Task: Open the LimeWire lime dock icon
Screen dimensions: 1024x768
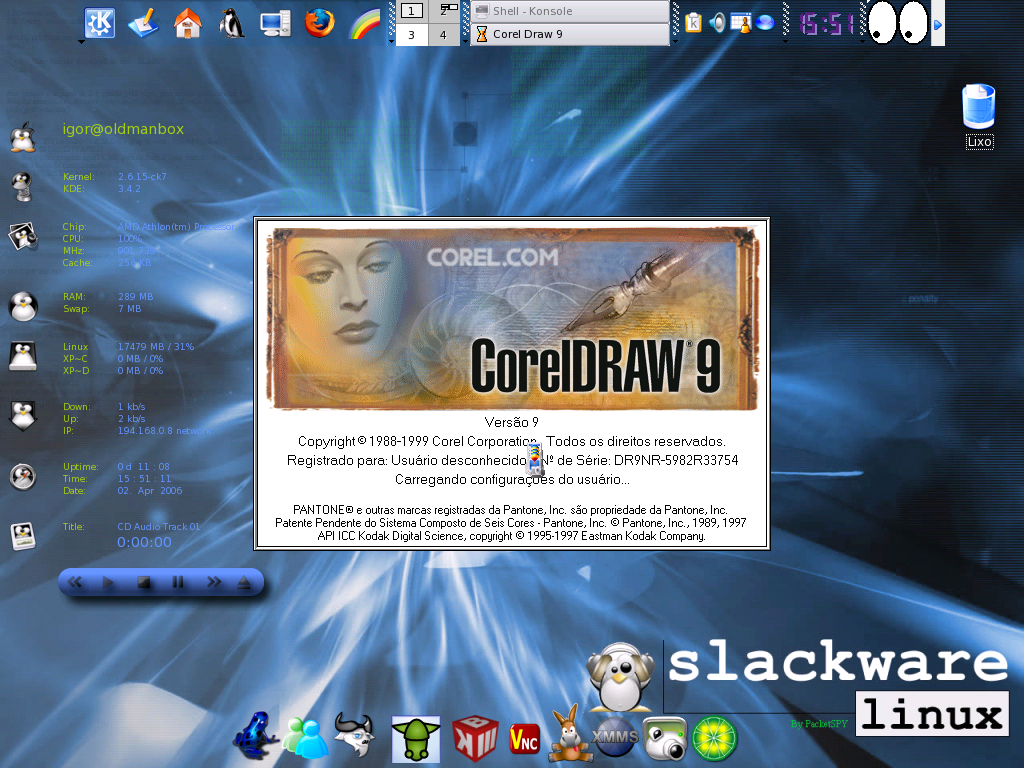Action: click(714, 739)
